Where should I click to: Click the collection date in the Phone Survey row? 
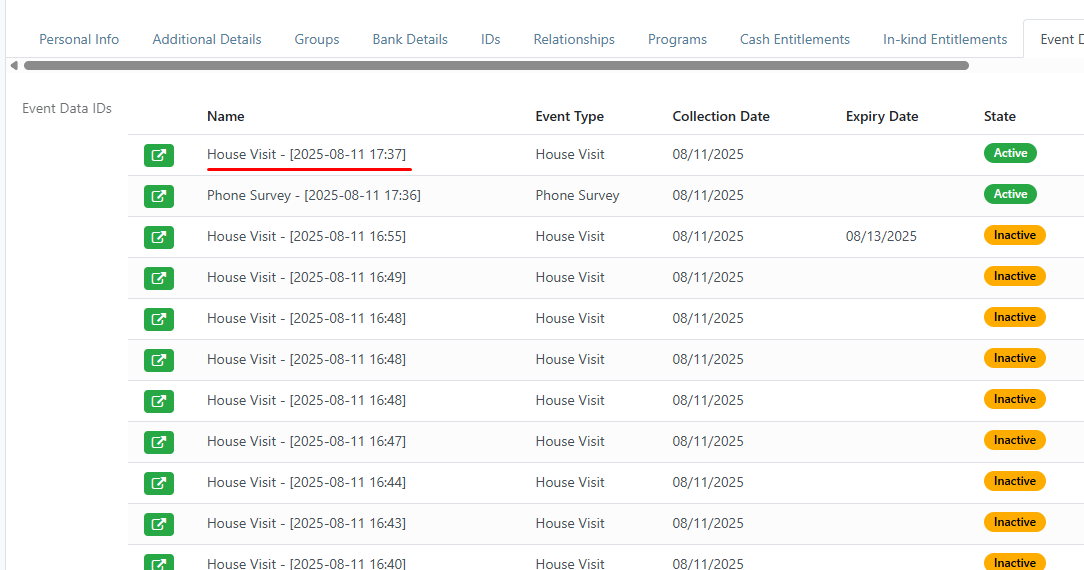click(x=708, y=195)
